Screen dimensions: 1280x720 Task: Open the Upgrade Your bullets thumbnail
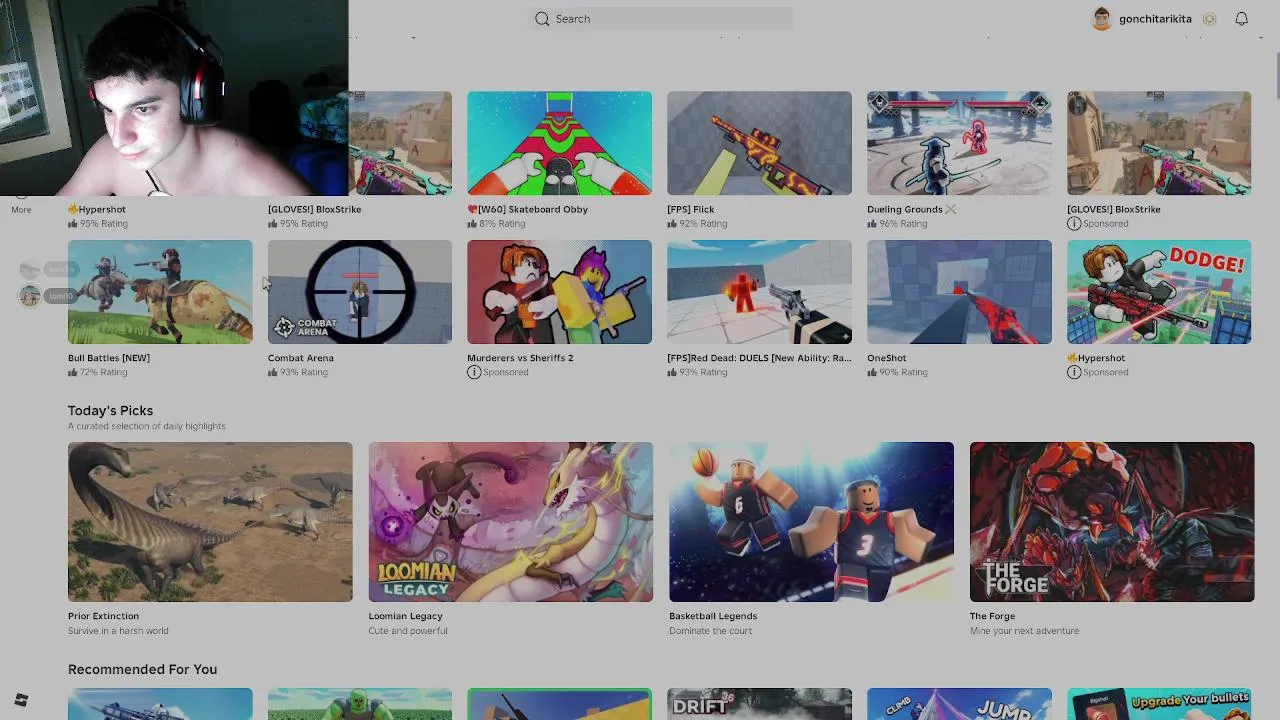coord(1159,704)
